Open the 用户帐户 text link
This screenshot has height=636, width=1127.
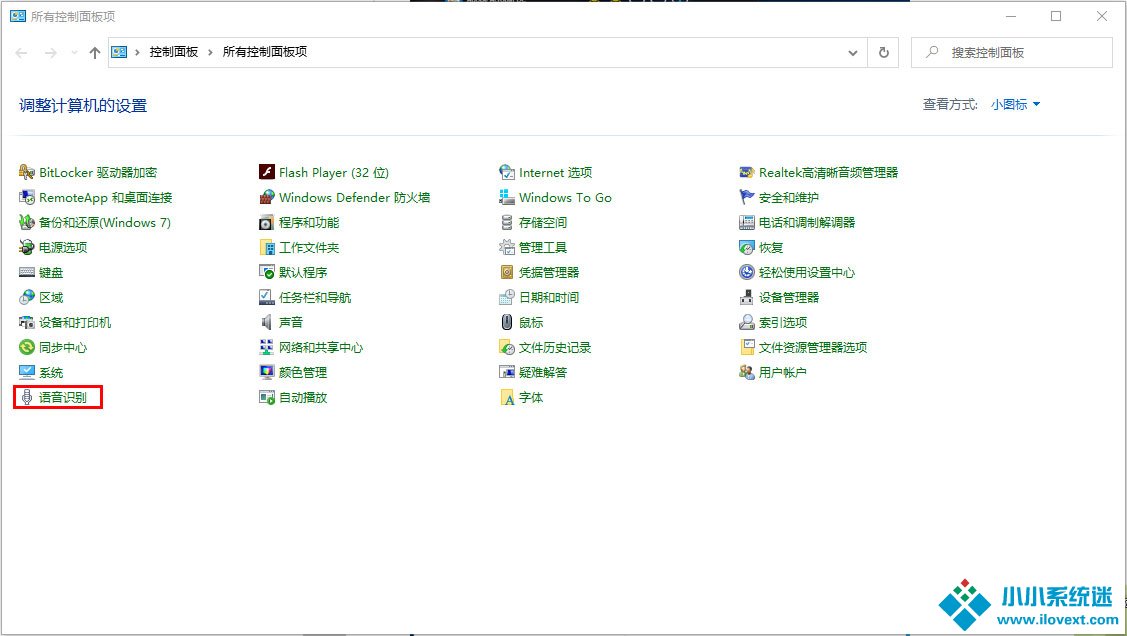coord(783,372)
